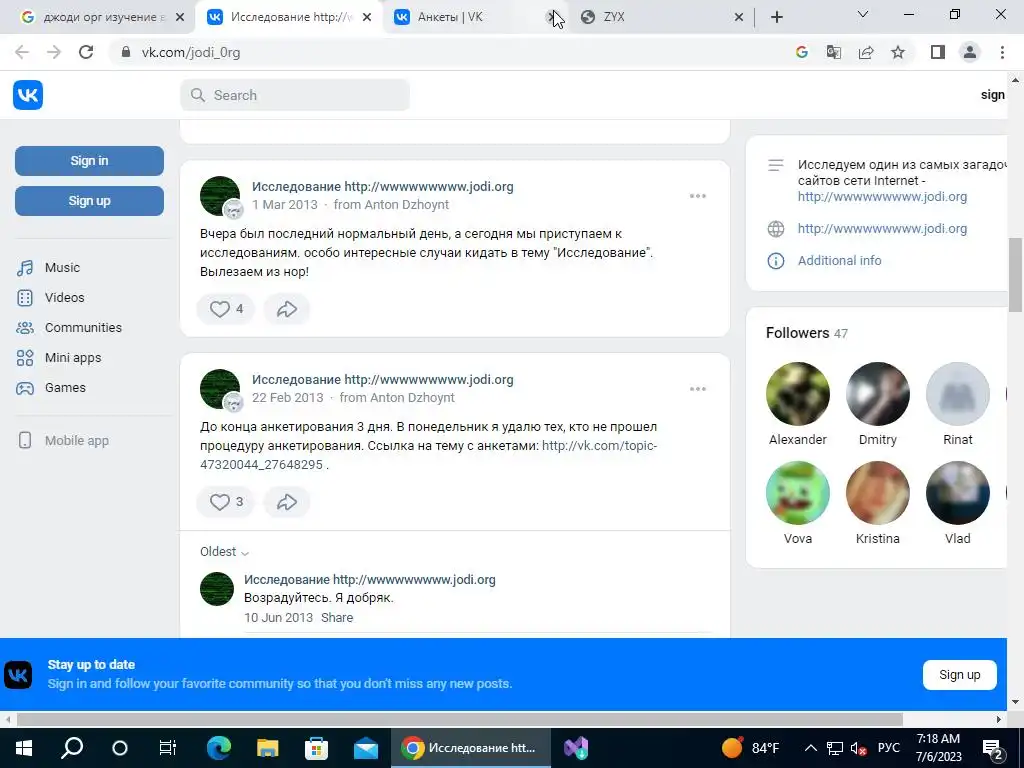This screenshot has height=768, width=1024.
Task: Open Visual Studio from taskbar
Action: pyautogui.click(x=576, y=748)
